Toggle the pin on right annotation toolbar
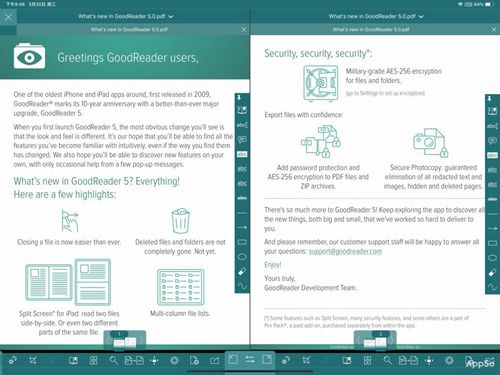The height and width of the screenshot is (375, 500). (489, 99)
